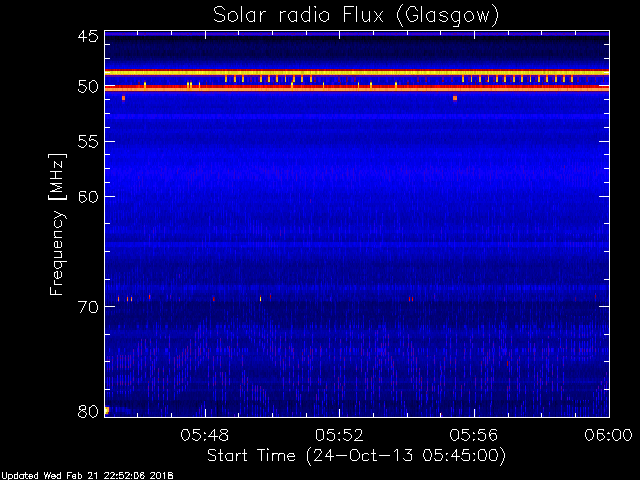640x480 pixels.
Task: Click the 05:48 time tick label
Action: 205,435
